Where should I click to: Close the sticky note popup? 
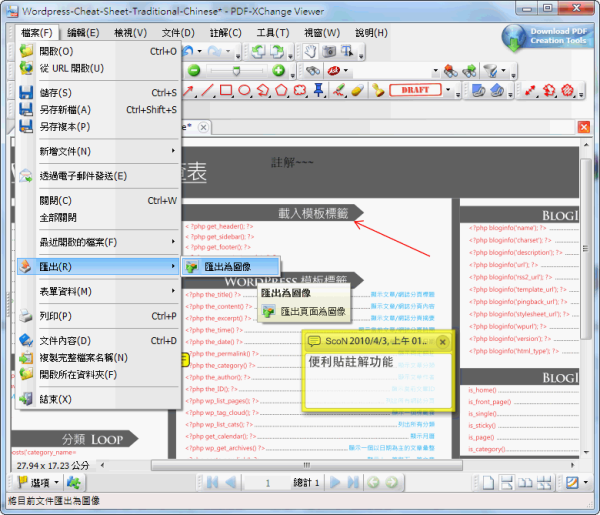pos(442,342)
